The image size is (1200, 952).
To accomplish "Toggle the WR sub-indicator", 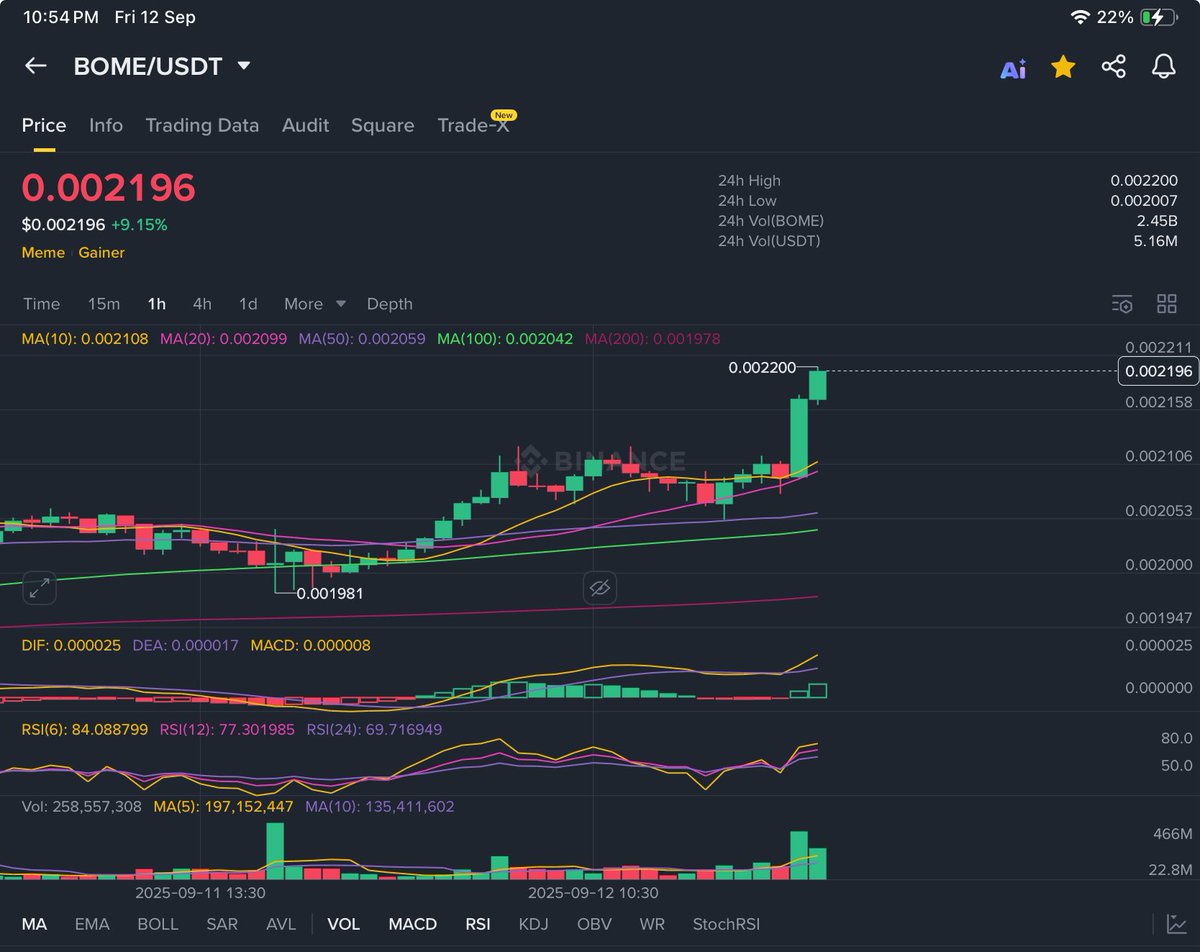I will pos(652,924).
